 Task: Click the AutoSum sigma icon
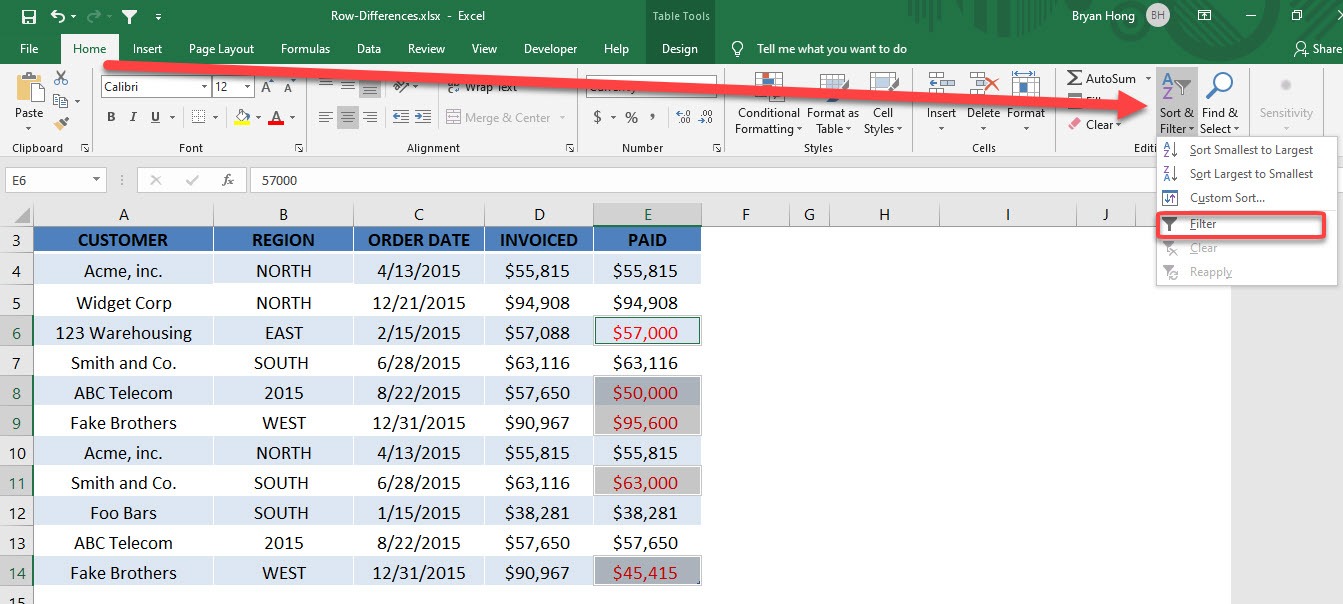pos(1074,78)
